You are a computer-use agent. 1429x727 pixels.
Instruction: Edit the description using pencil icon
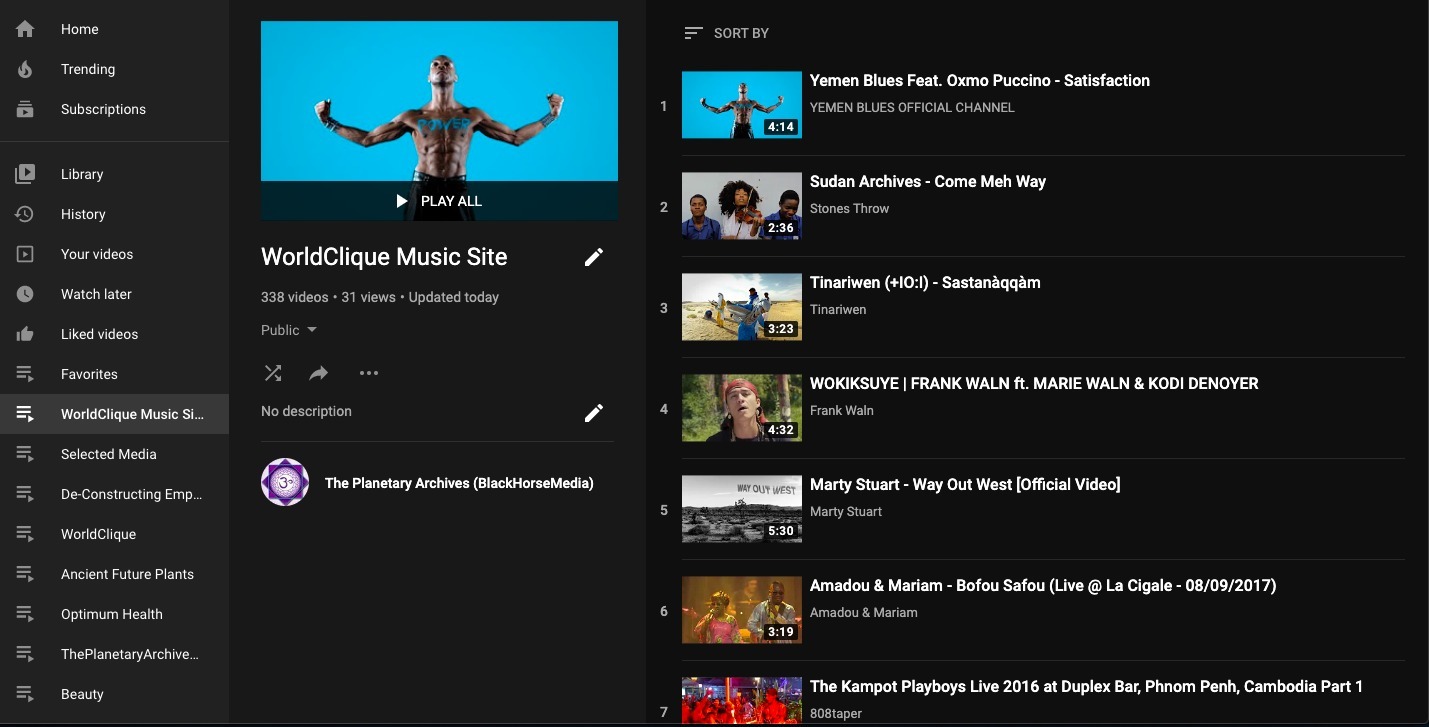tap(594, 412)
